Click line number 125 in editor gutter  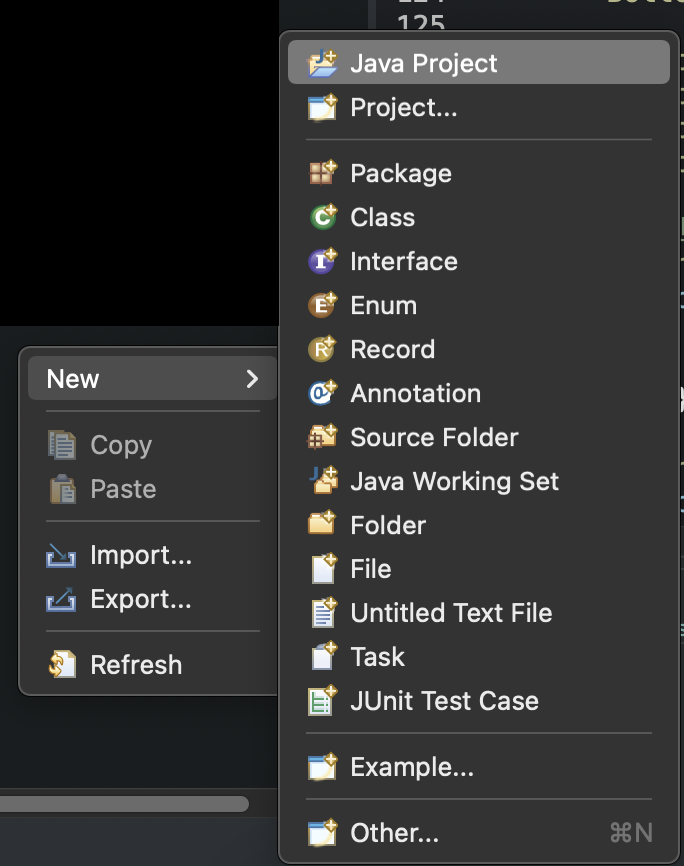click(421, 22)
